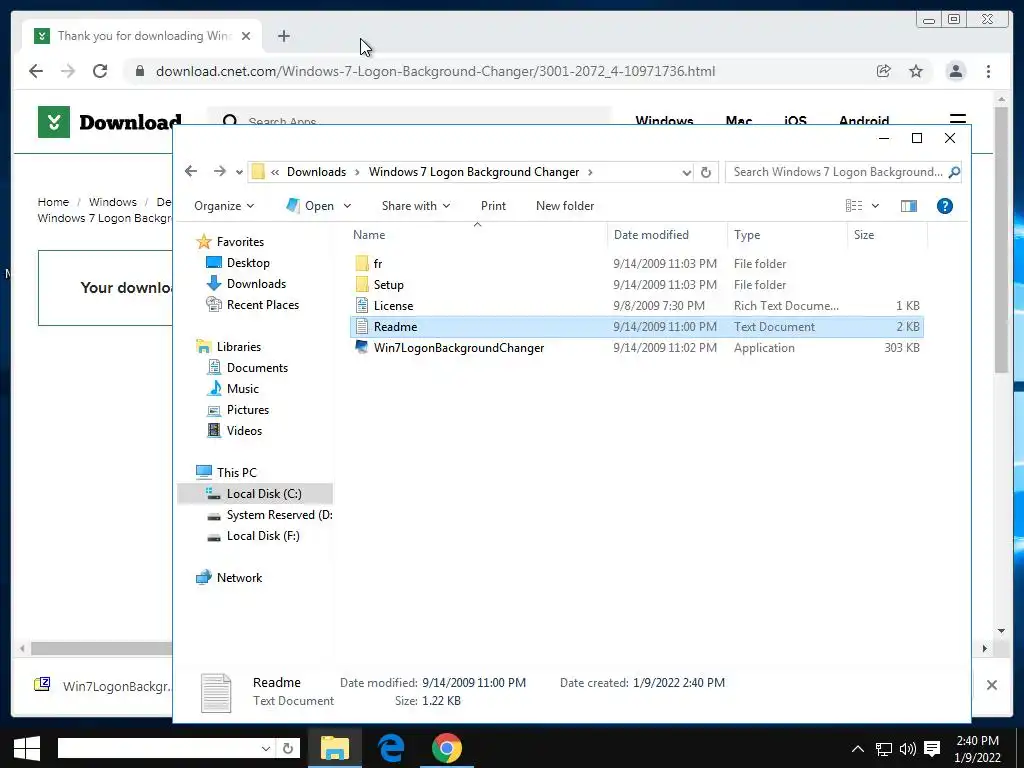Click the Open toolbar button
Viewport: 1024px width, 768px height.
pyautogui.click(x=310, y=206)
